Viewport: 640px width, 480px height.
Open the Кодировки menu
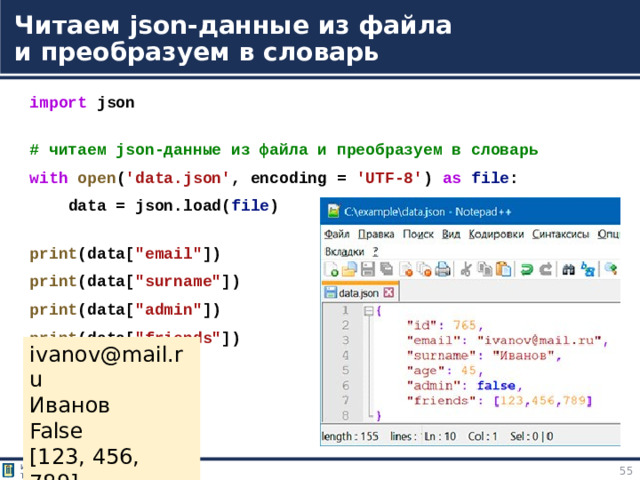[496, 234]
